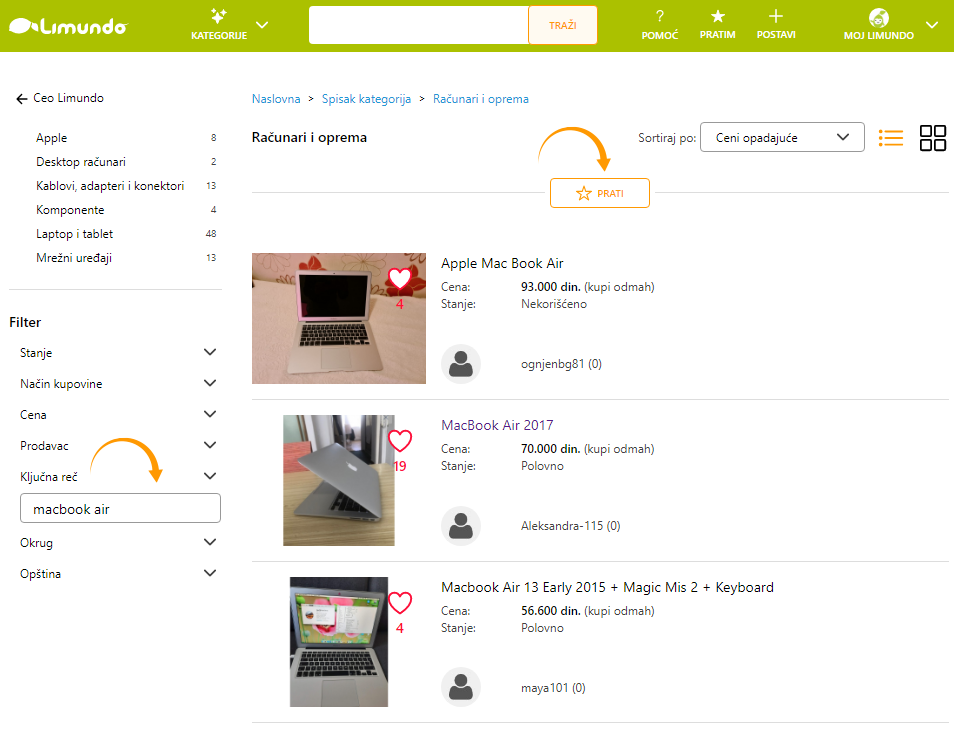Screen dimensions: 954x731
Task: Open the Spisak kategorija breadcrumb link
Action: (x=366, y=99)
